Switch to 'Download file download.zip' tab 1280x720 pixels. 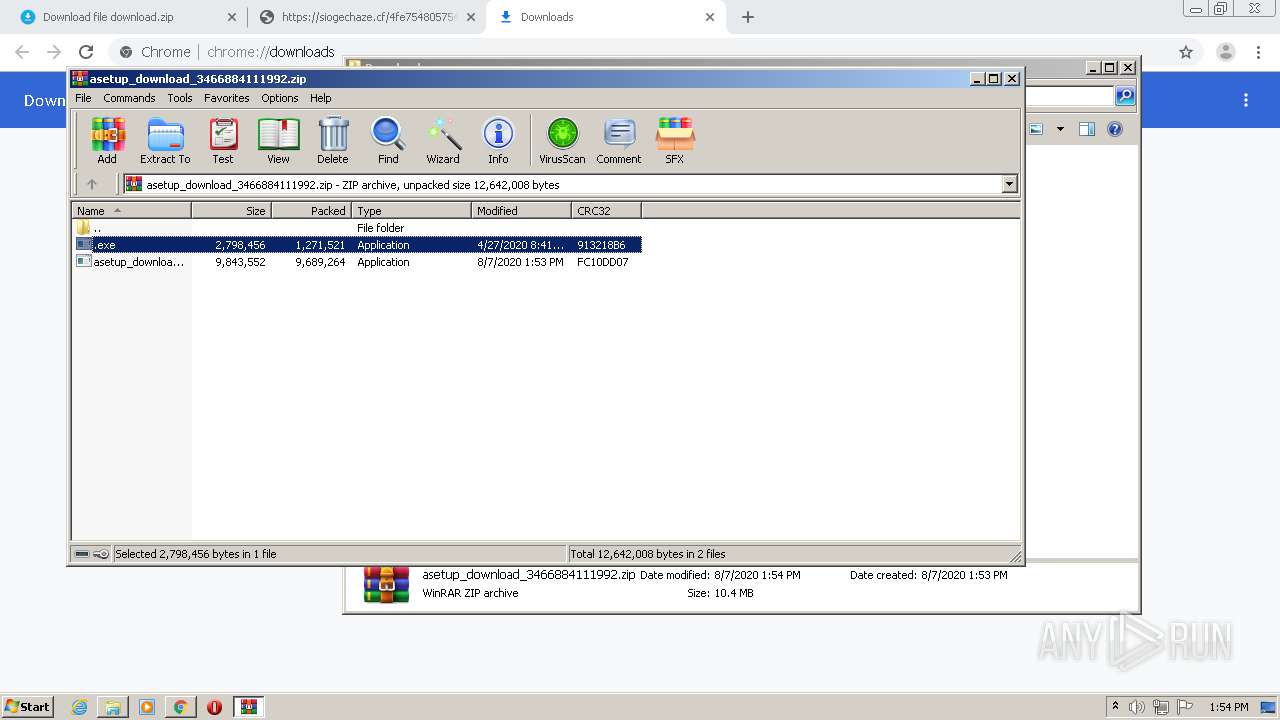[x=126, y=17]
